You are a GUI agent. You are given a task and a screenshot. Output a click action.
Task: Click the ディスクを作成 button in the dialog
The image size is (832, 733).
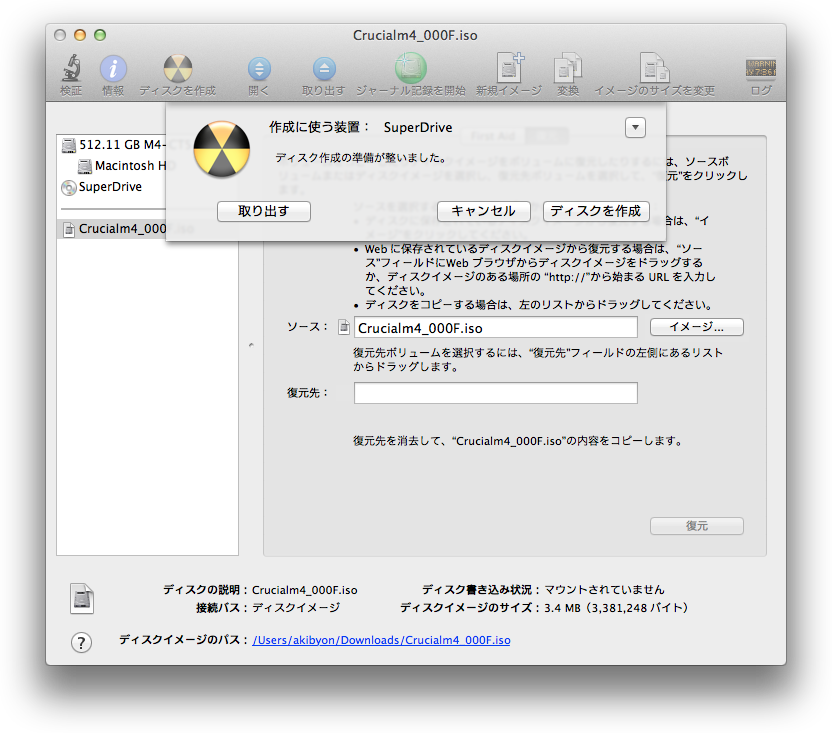[x=596, y=211]
